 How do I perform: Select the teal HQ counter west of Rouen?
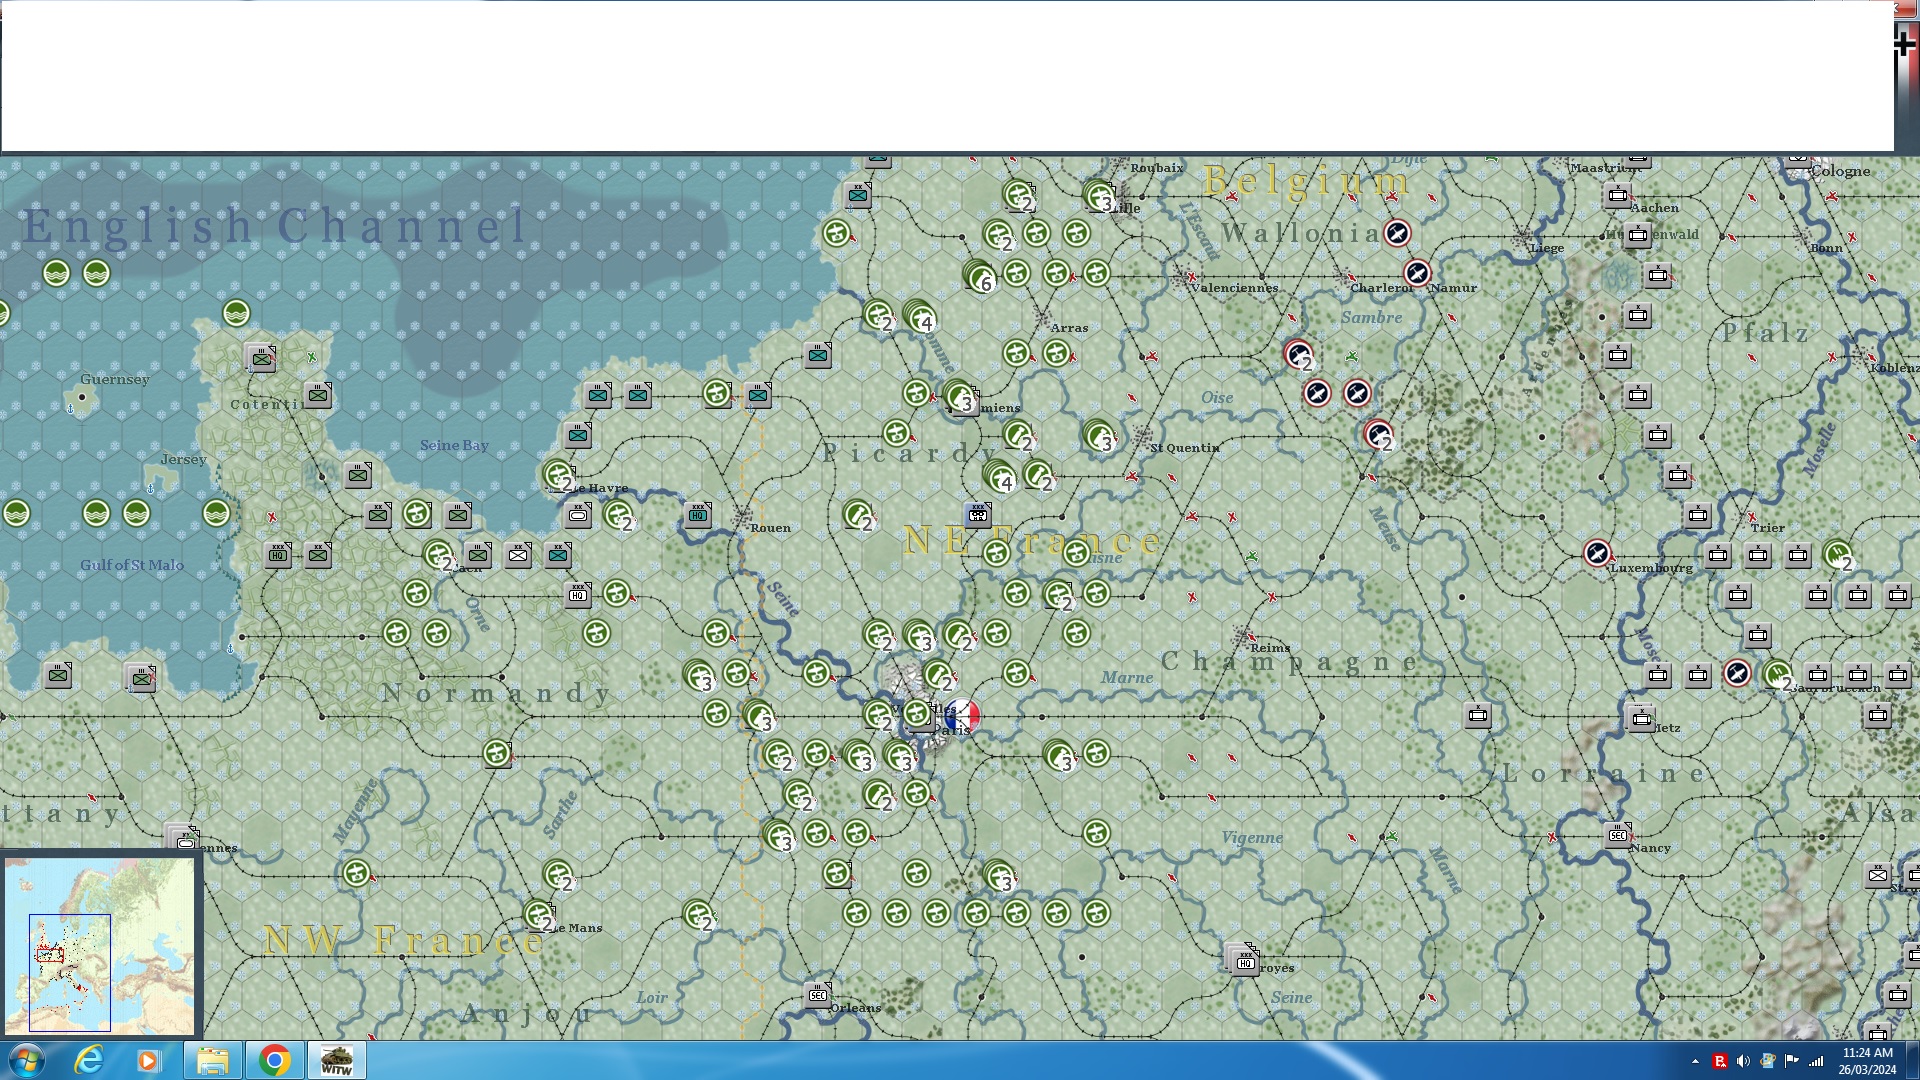coord(698,515)
